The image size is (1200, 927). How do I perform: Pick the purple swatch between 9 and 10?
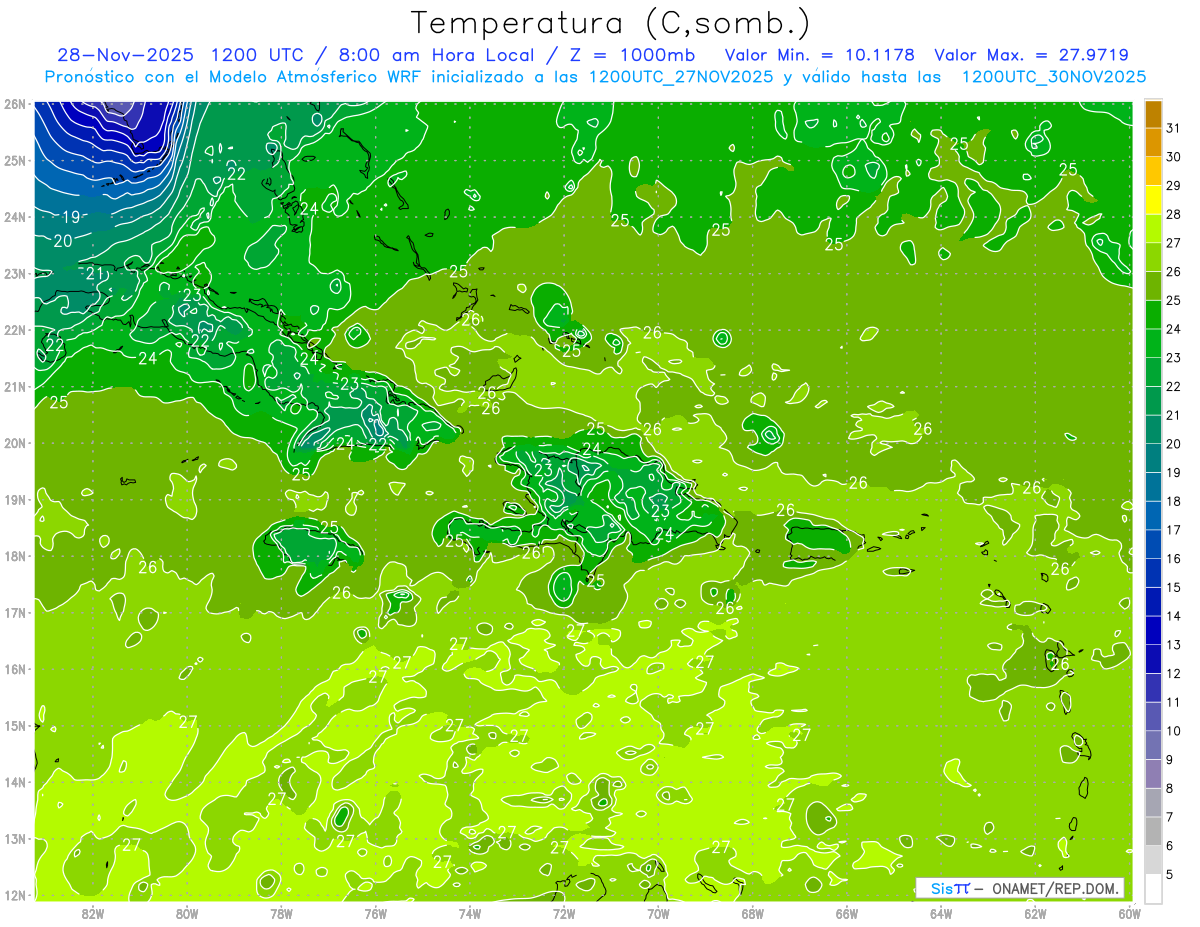[1153, 744]
